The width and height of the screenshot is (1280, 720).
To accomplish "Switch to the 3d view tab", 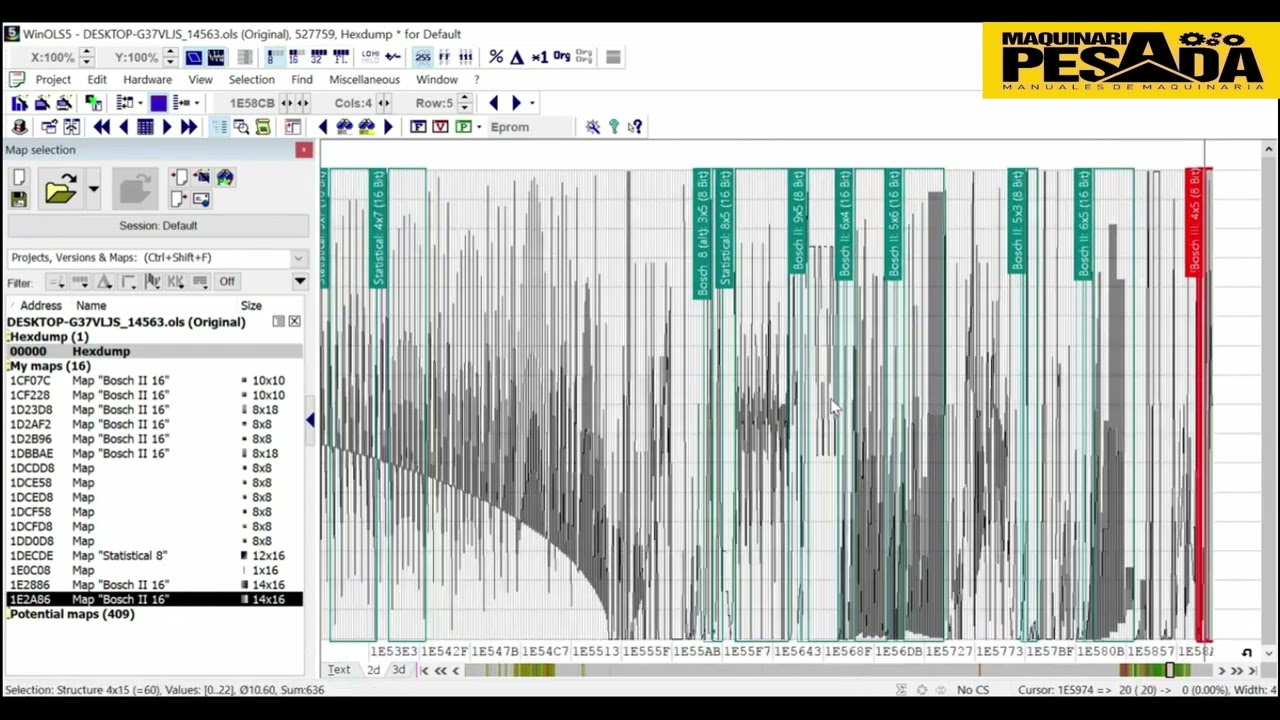I will point(399,670).
